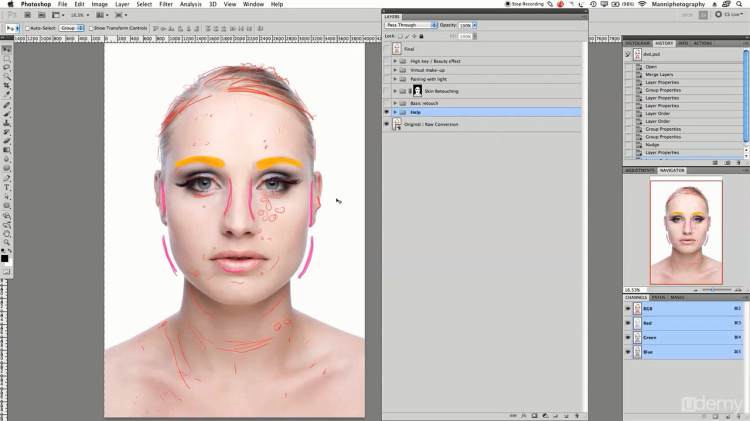
Task: Select the Clone Stamp tool
Action: 7,123
